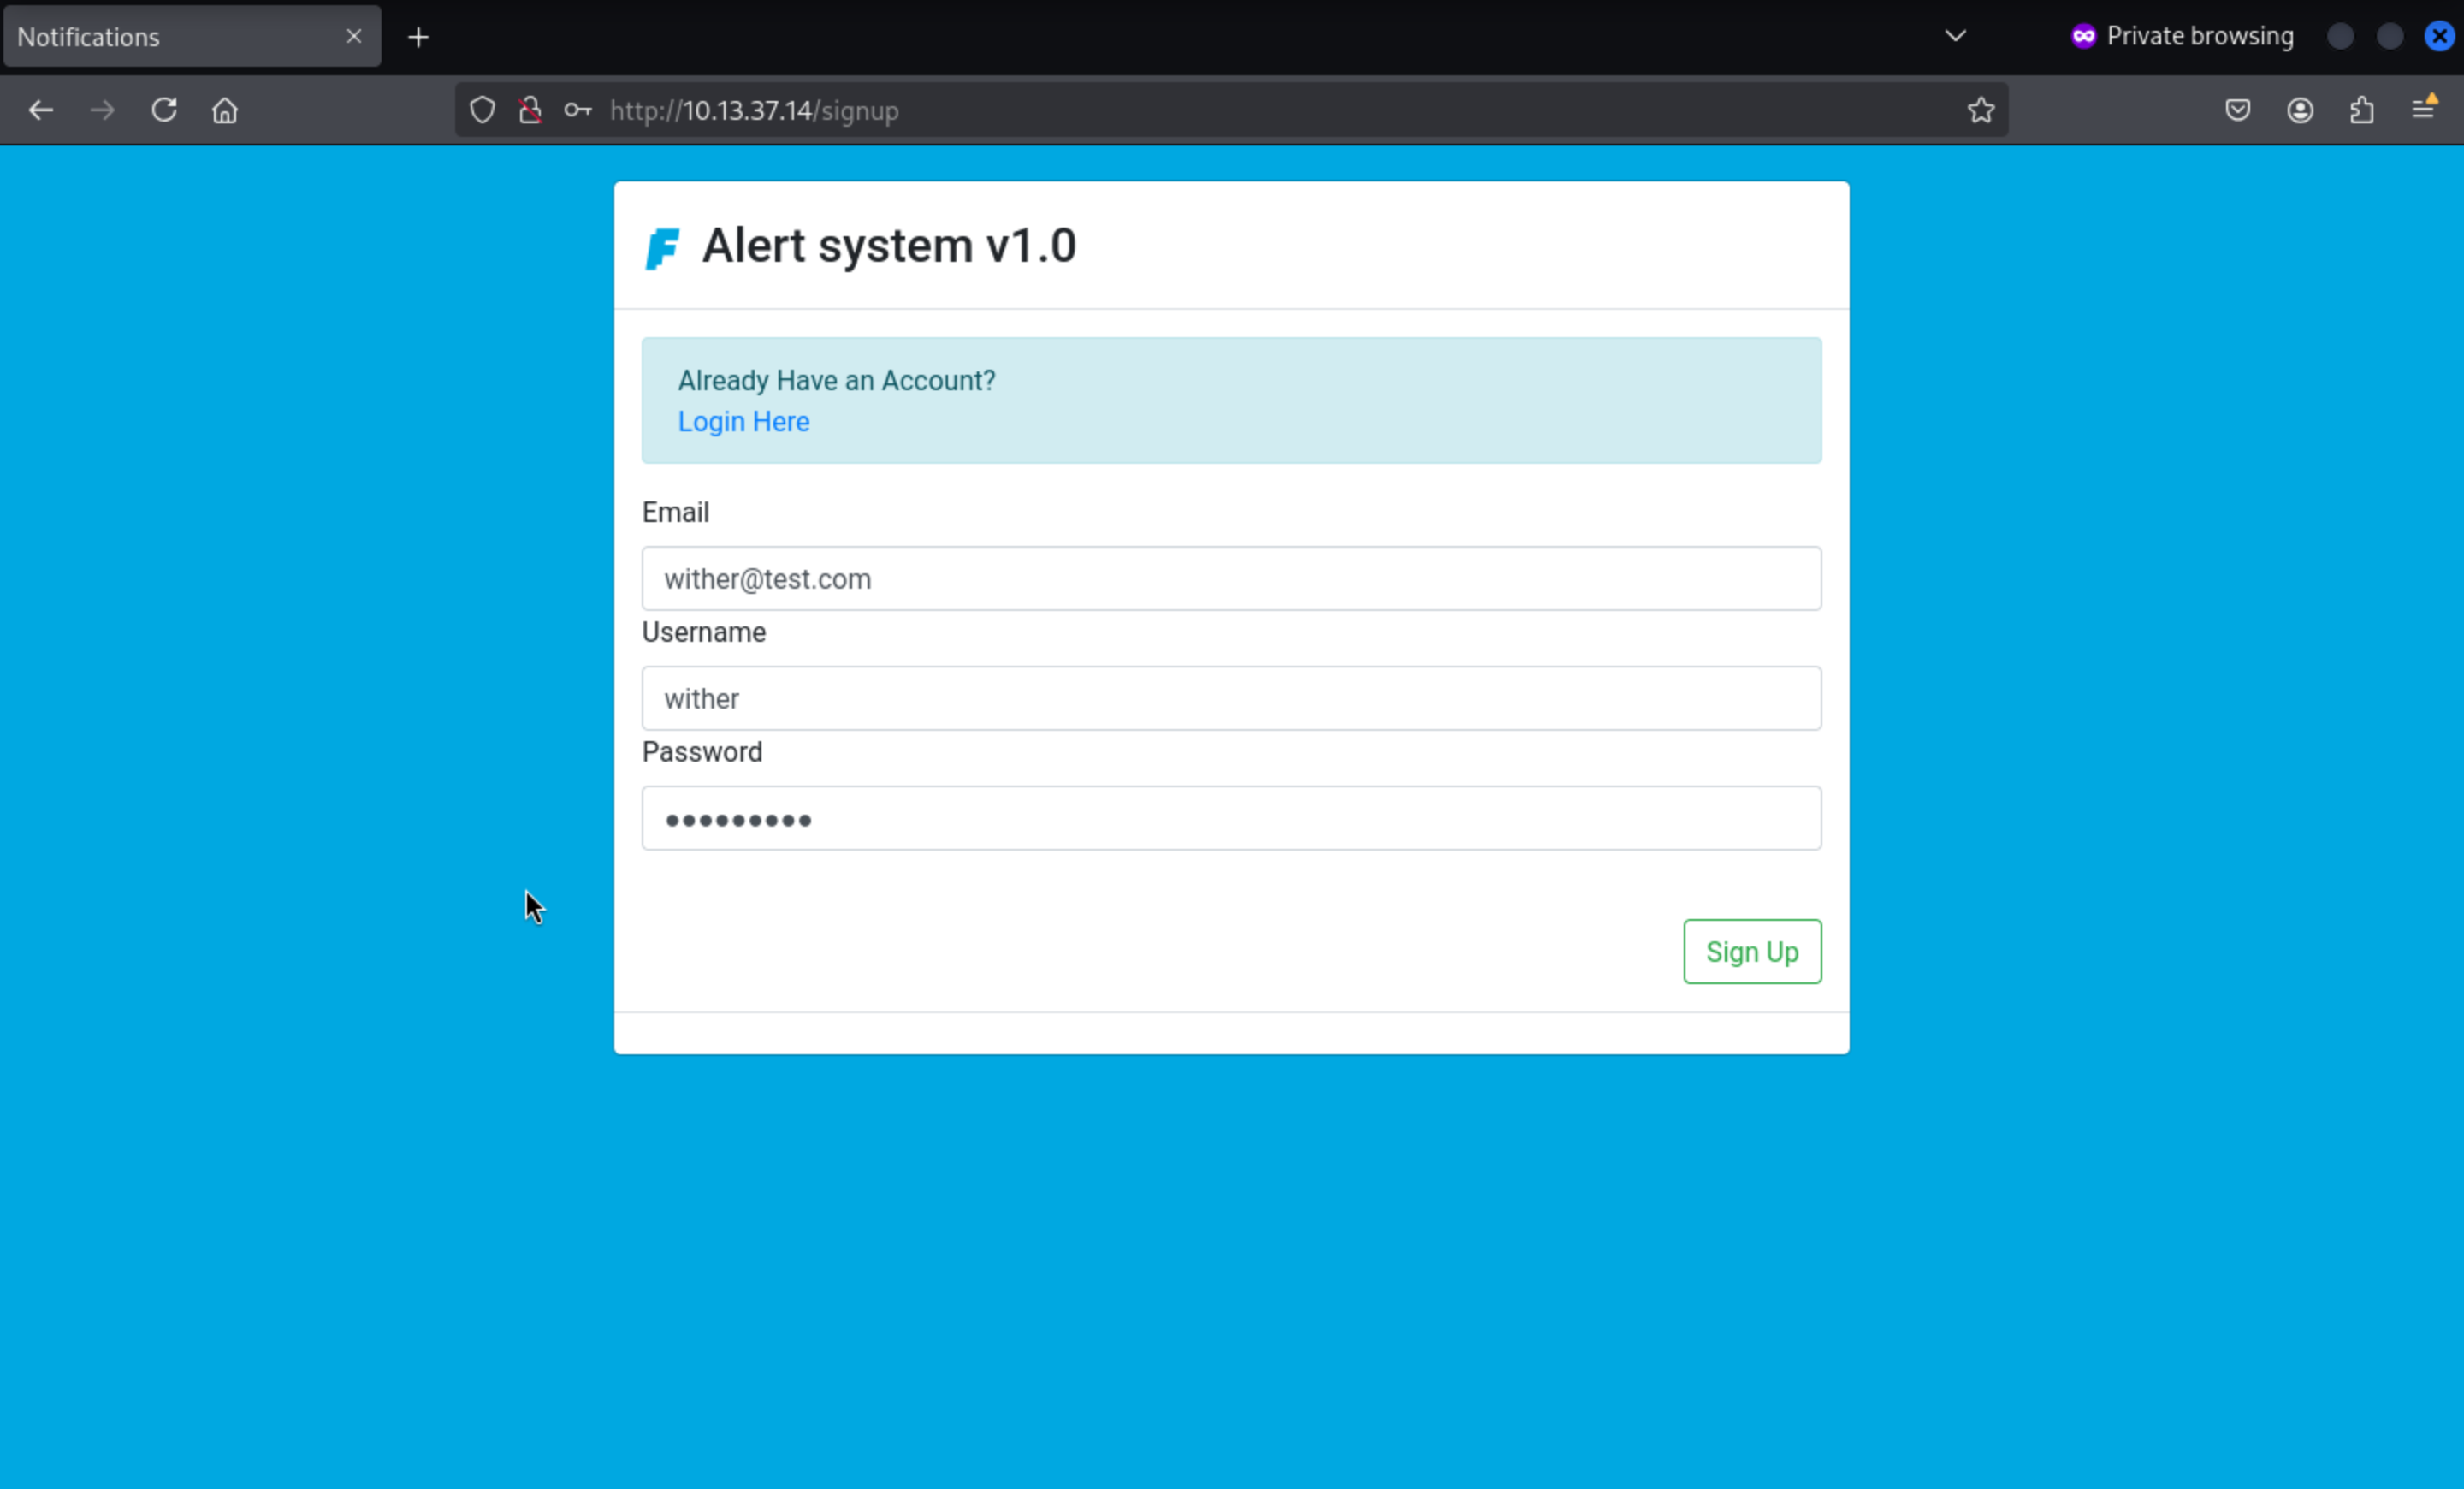Reload the current page
The height and width of the screenshot is (1489, 2464).
[164, 110]
